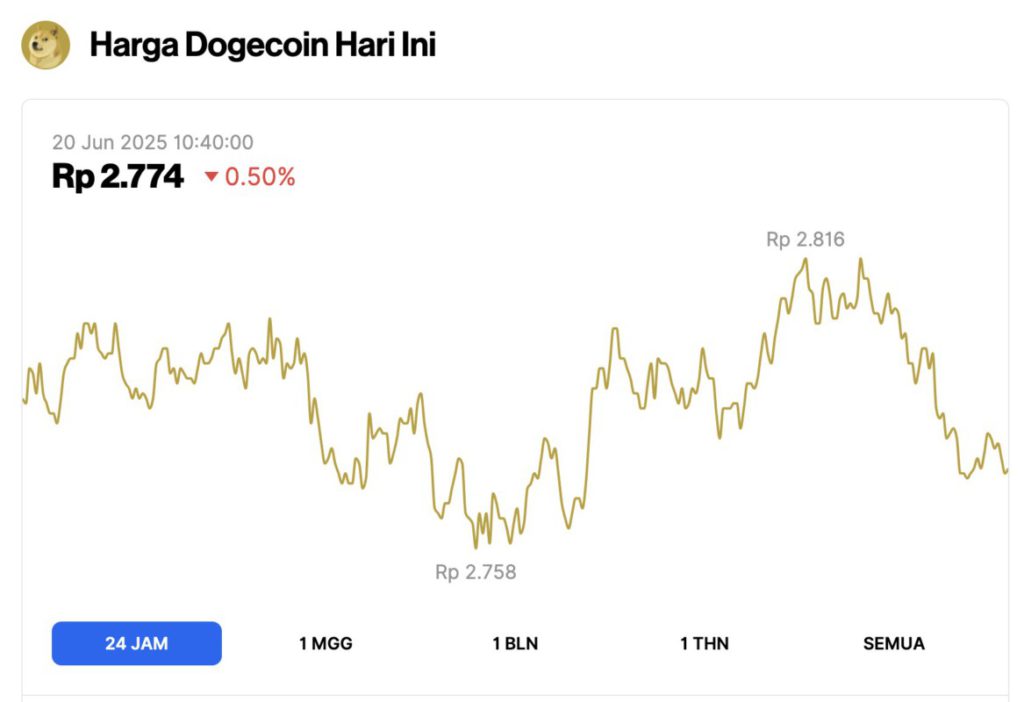This screenshot has width=1024, height=702.
Task: Click the Rp 2.774 current price
Action: click(118, 176)
